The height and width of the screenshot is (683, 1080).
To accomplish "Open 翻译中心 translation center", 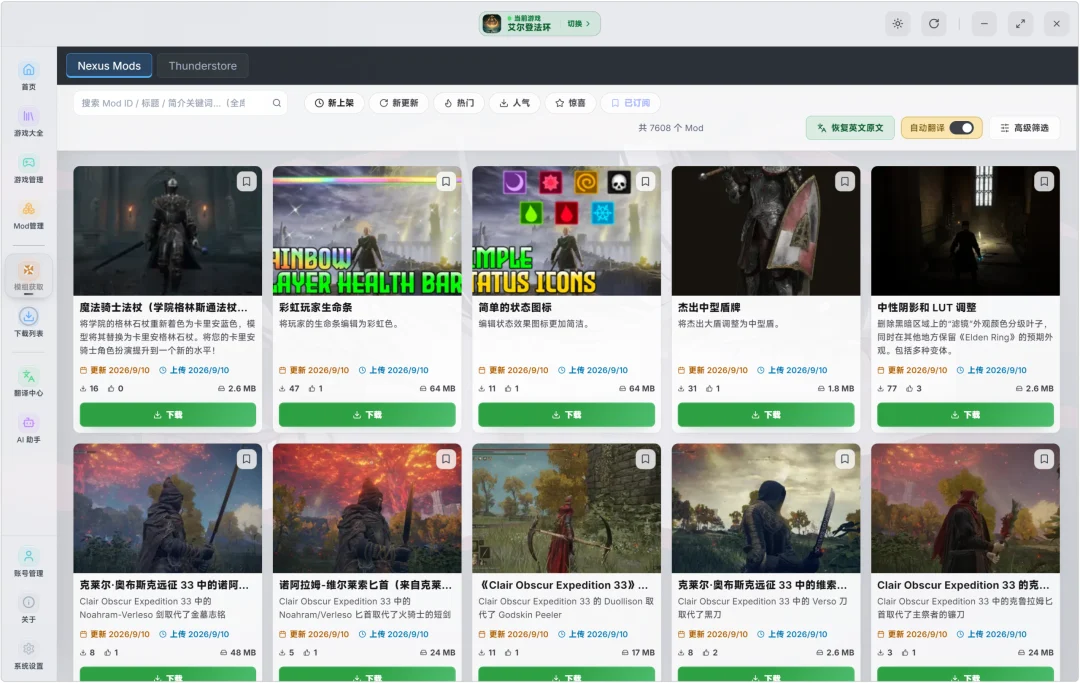I will click(28, 382).
